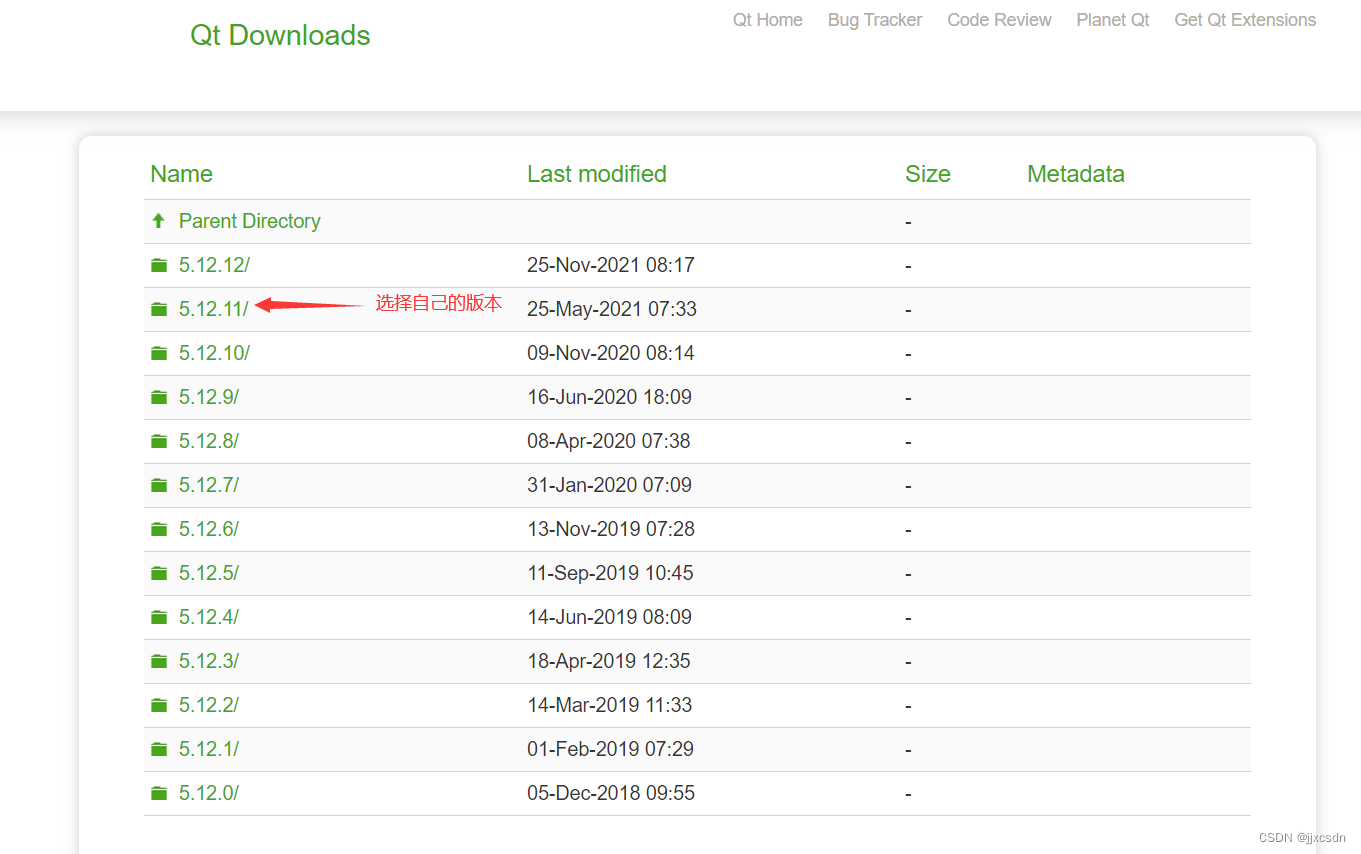Click the folder icon beside 5.12.11/
This screenshot has height=854, width=1361.
(158, 309)
